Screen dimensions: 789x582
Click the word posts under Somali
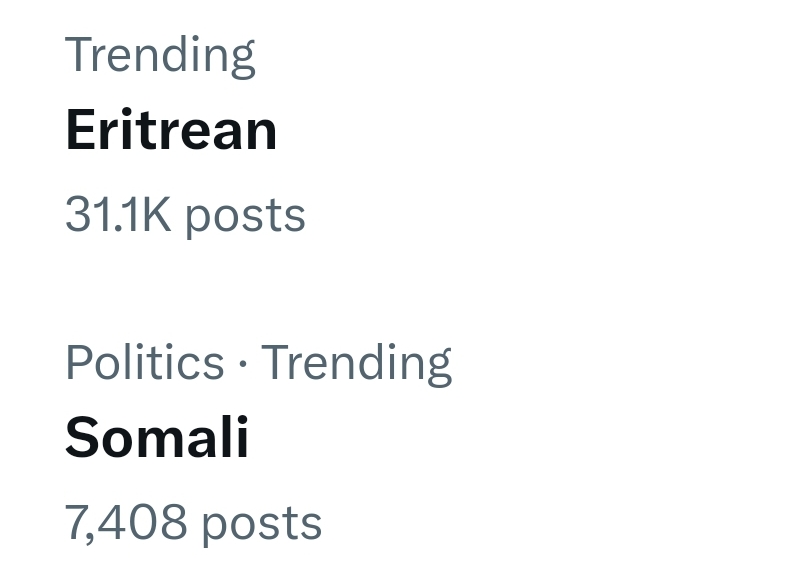261,524
